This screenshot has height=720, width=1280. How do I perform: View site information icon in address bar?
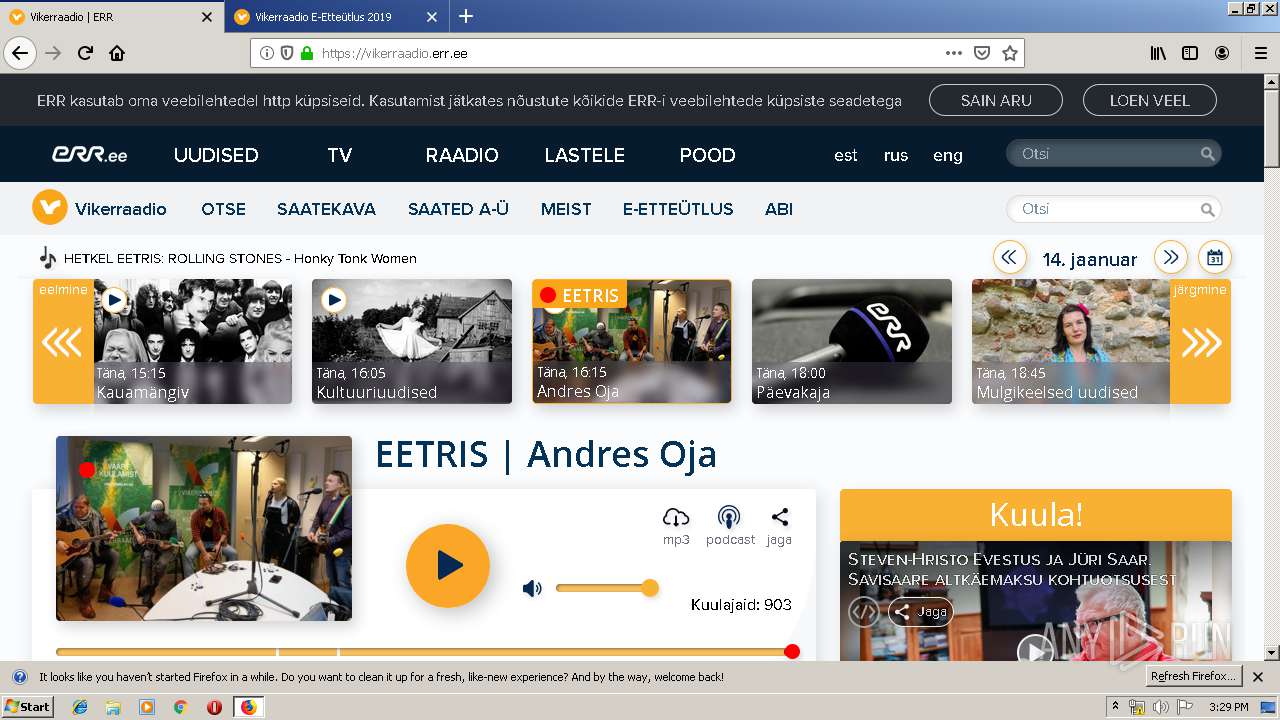(267, 53)
